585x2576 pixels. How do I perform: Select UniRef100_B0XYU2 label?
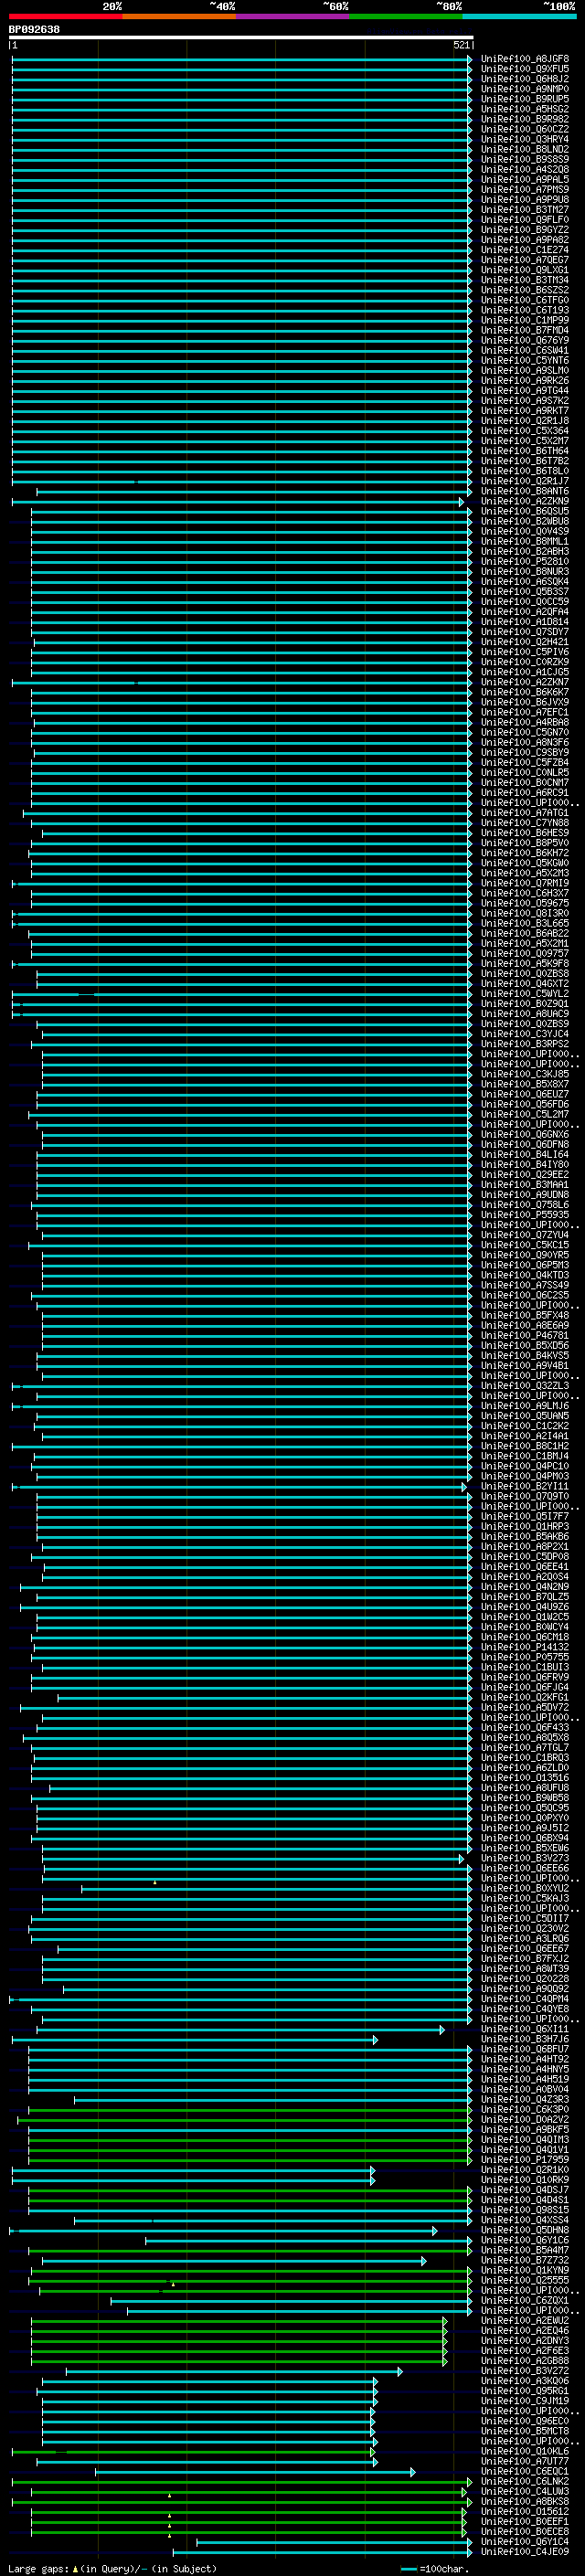tap(525, 1888)
